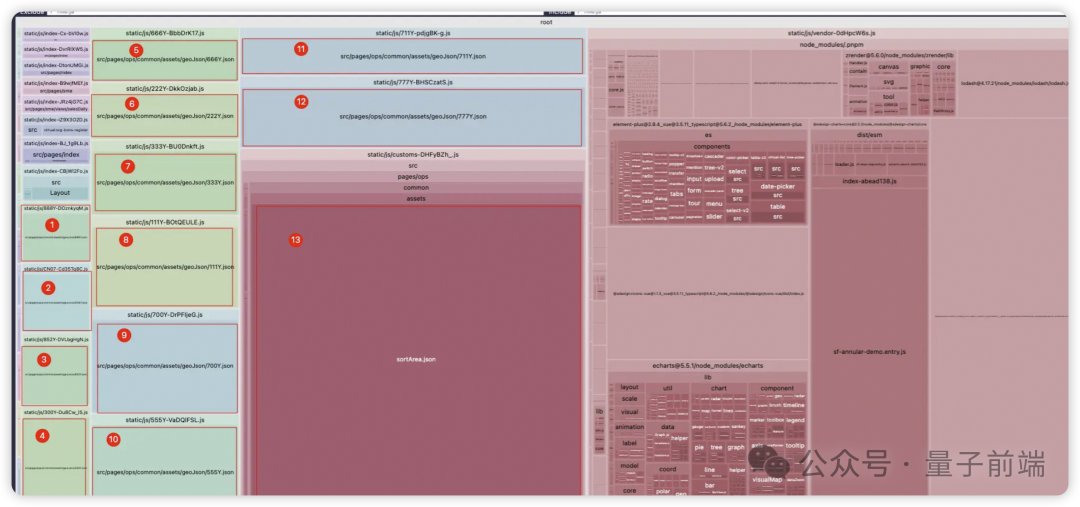Select the static/js/666Y-BbbDrK17.js chunk header
Viewport: 1080px width, 507px height.
(x=165, y=32)
